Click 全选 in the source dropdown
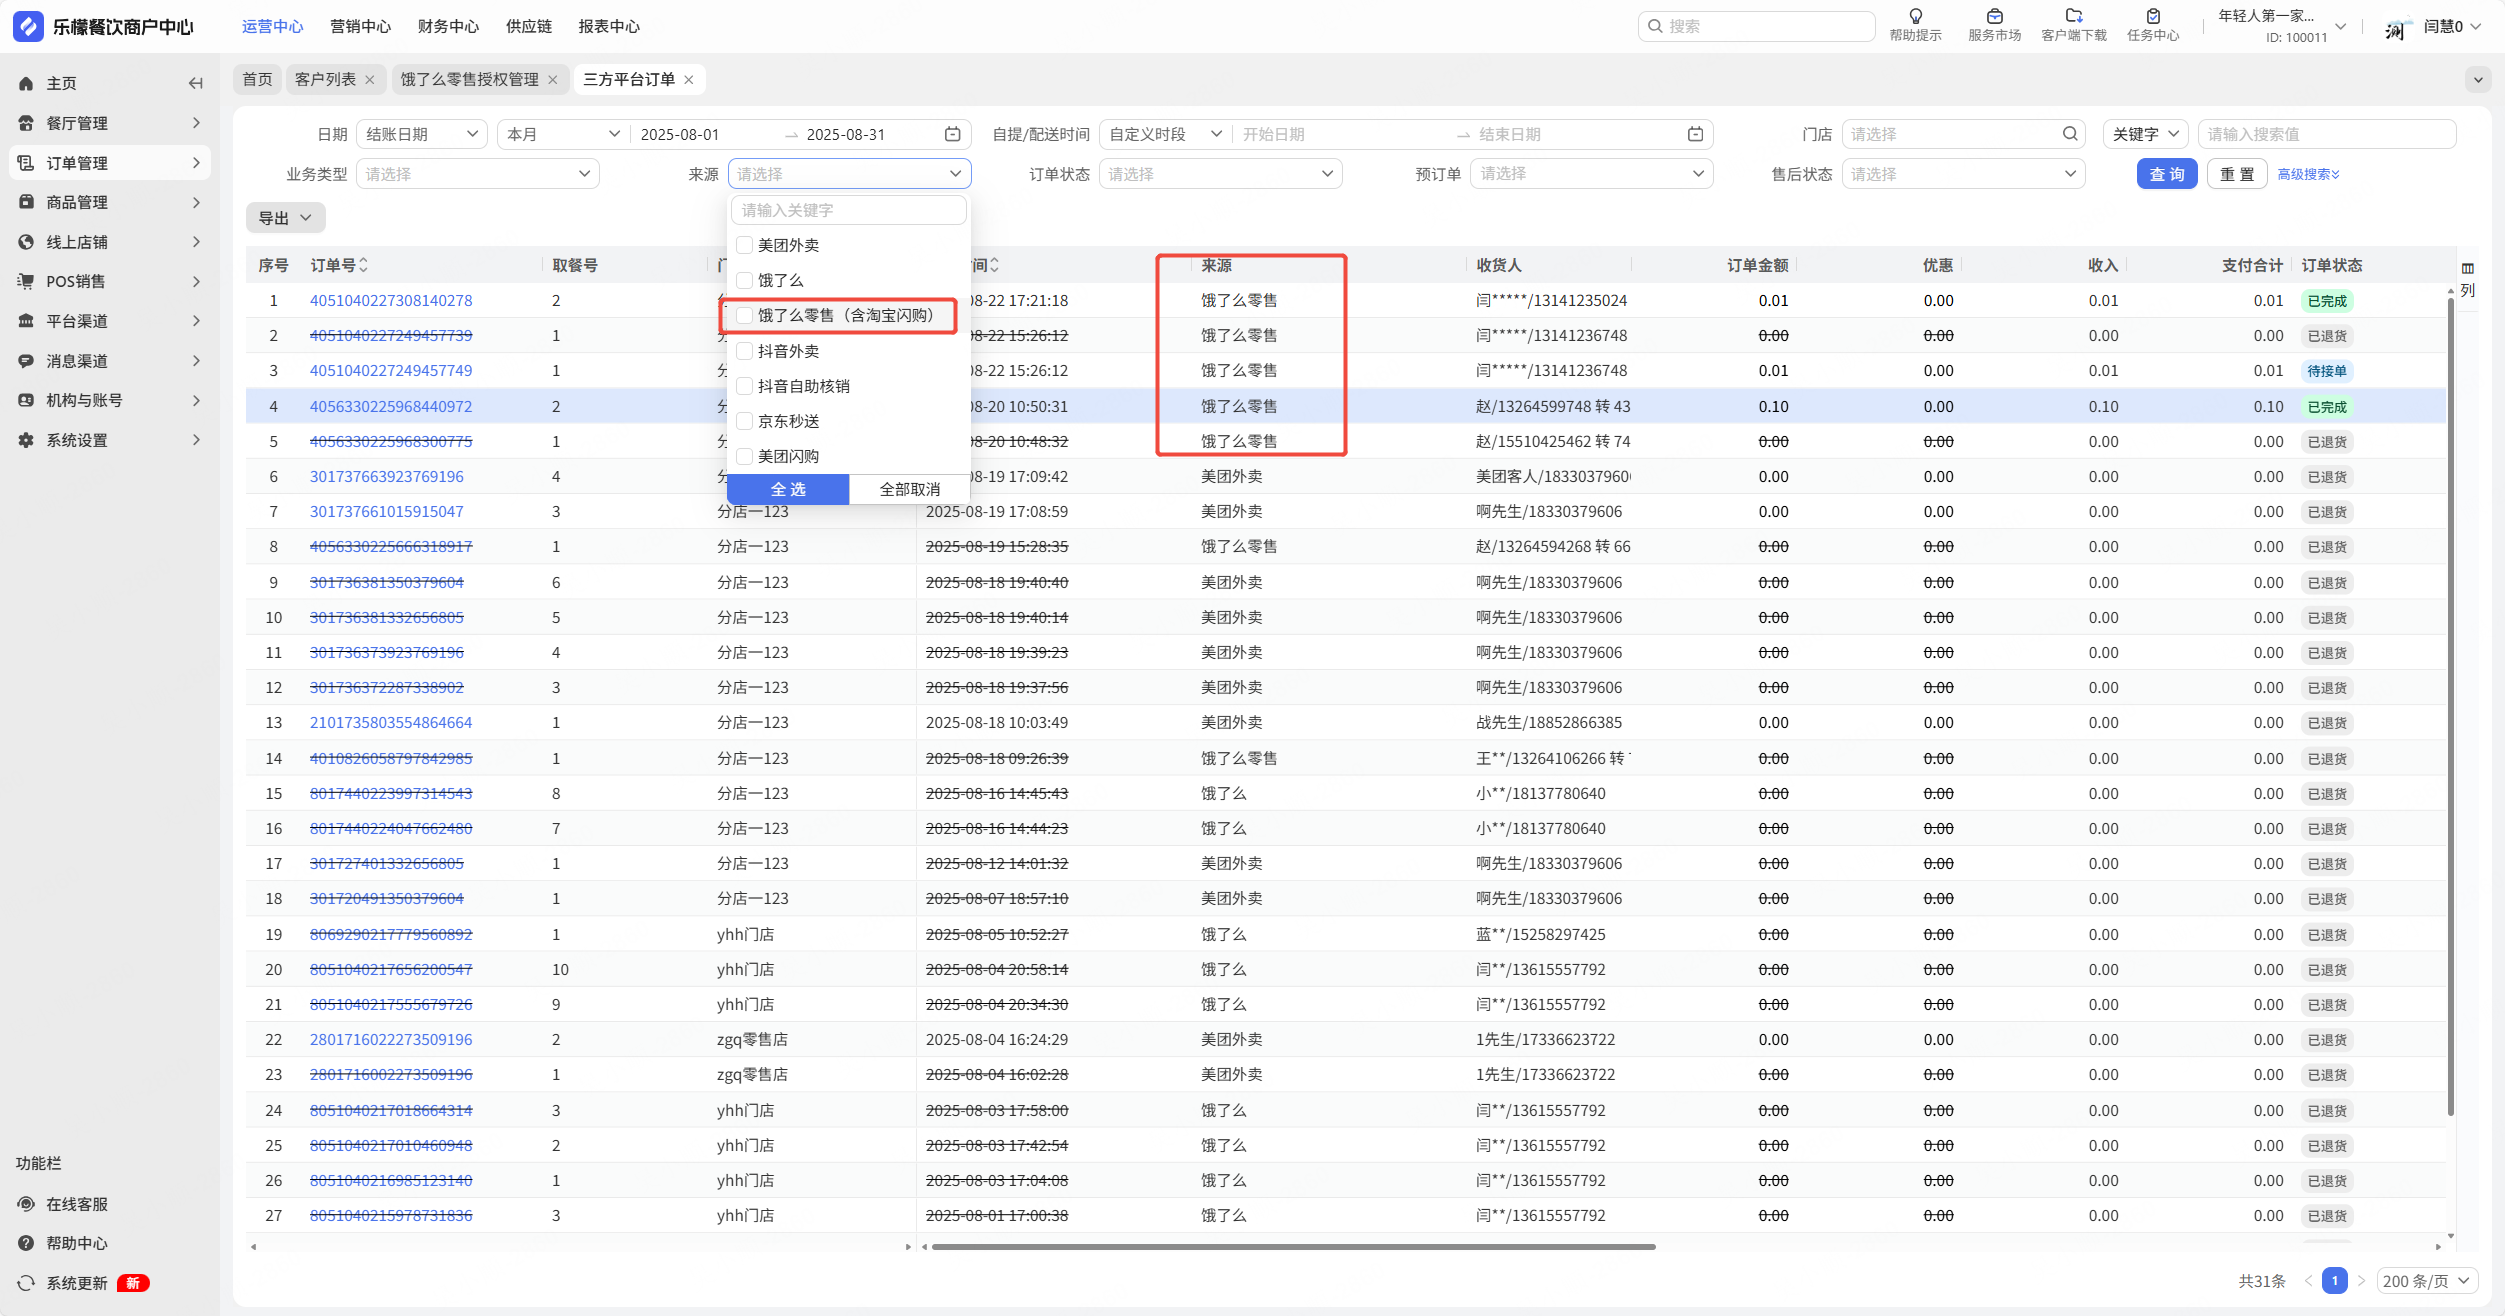Image resolution: width=2505 pixels, height=1316 pixels. (788, 489)
